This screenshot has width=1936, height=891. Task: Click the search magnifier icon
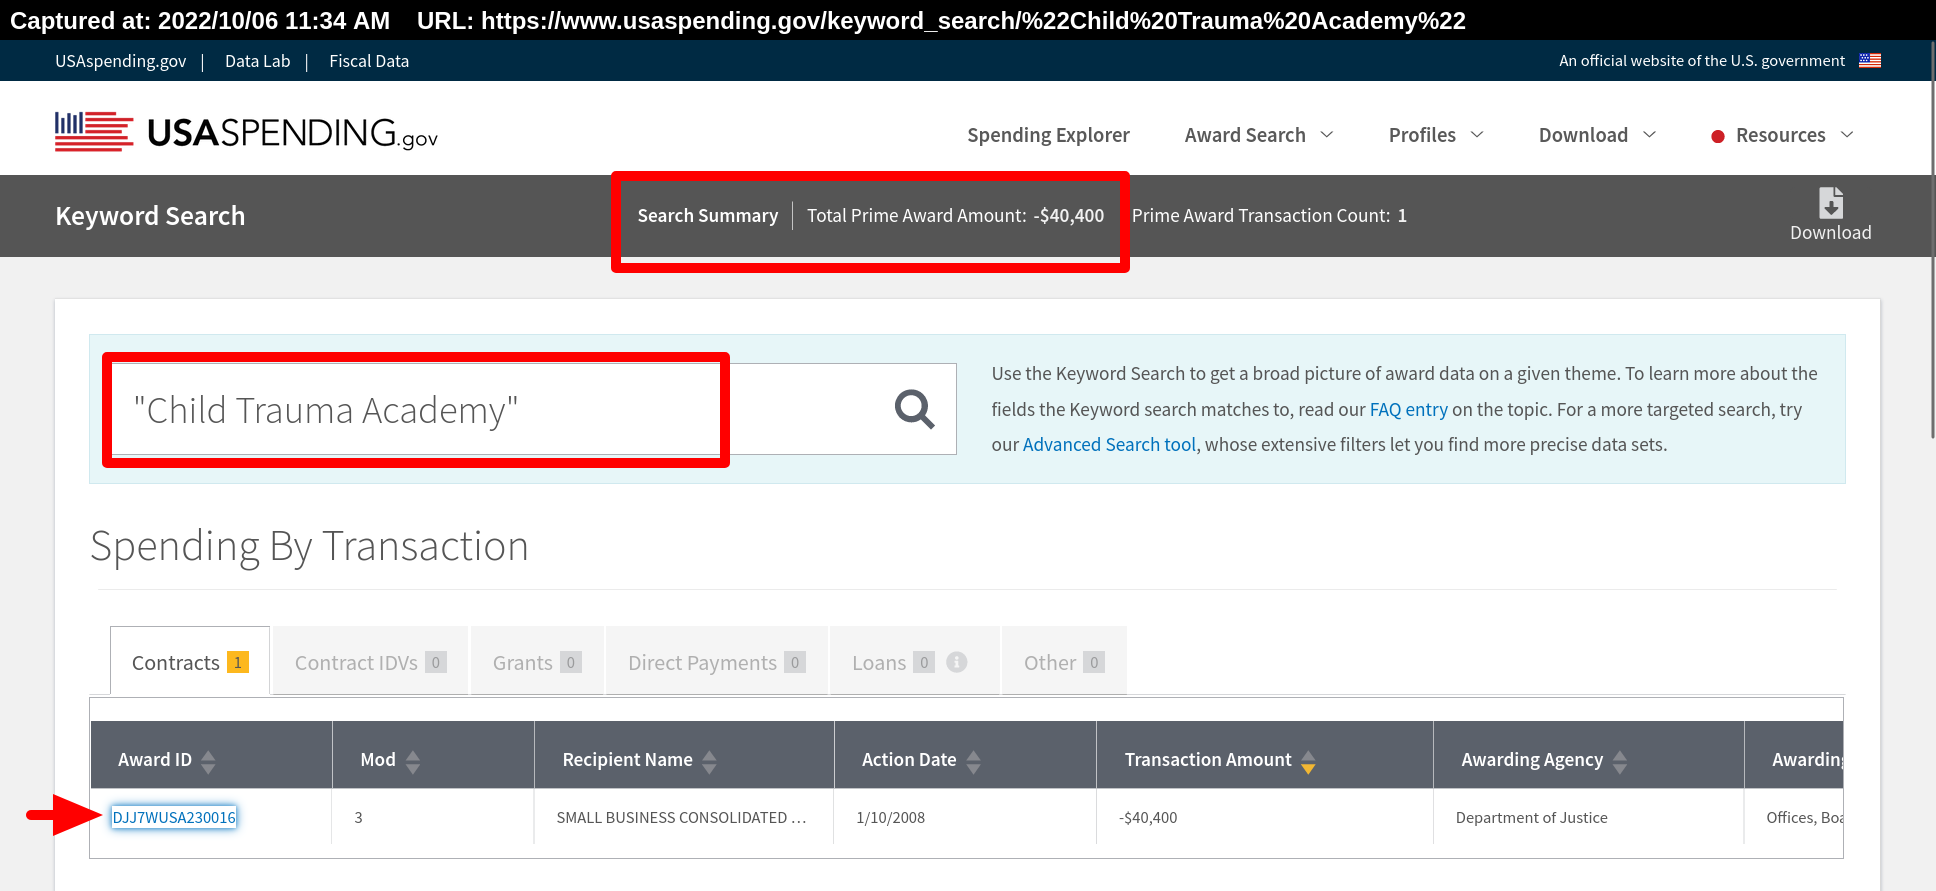pyautogui.click(x=914, y=409)
